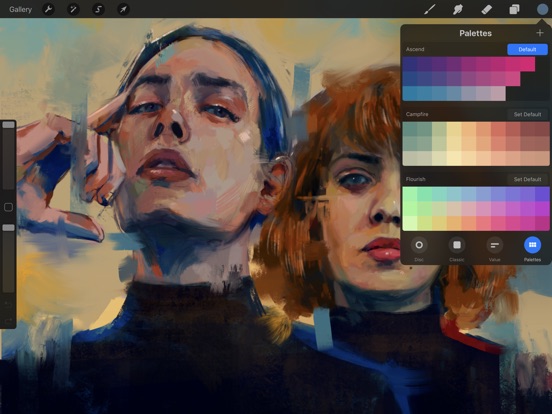Click the Ascend palette name

pos(415,49)
